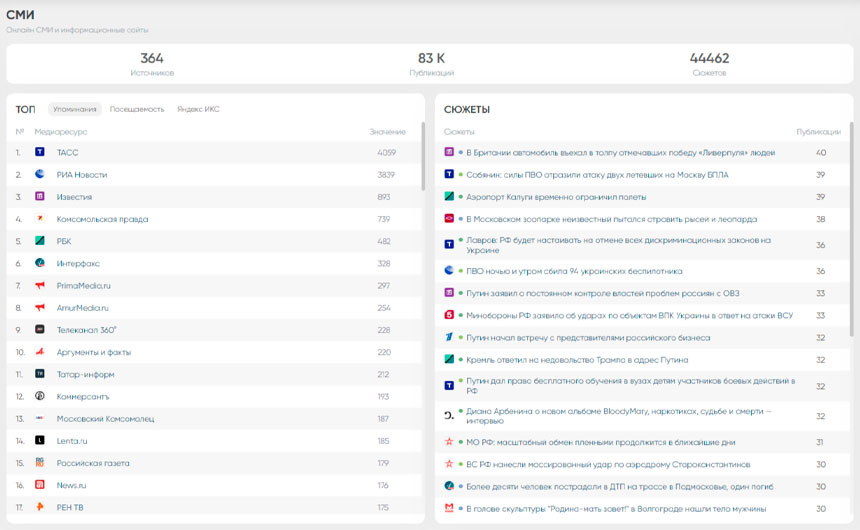860x530 pixels.
Task: Click the ТАСС logo icon in the top list
Action: tap(40, 153)
